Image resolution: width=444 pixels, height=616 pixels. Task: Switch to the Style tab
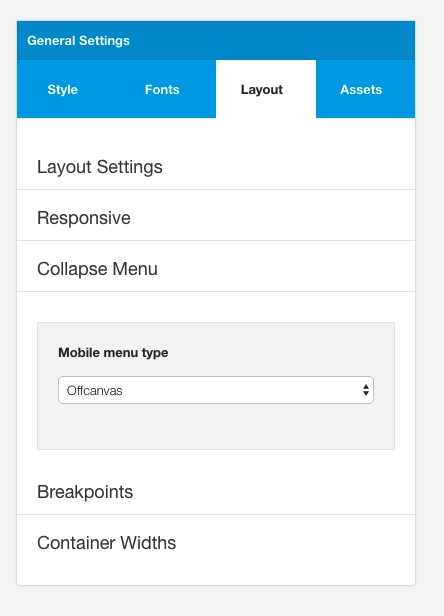tap(62, 89)
